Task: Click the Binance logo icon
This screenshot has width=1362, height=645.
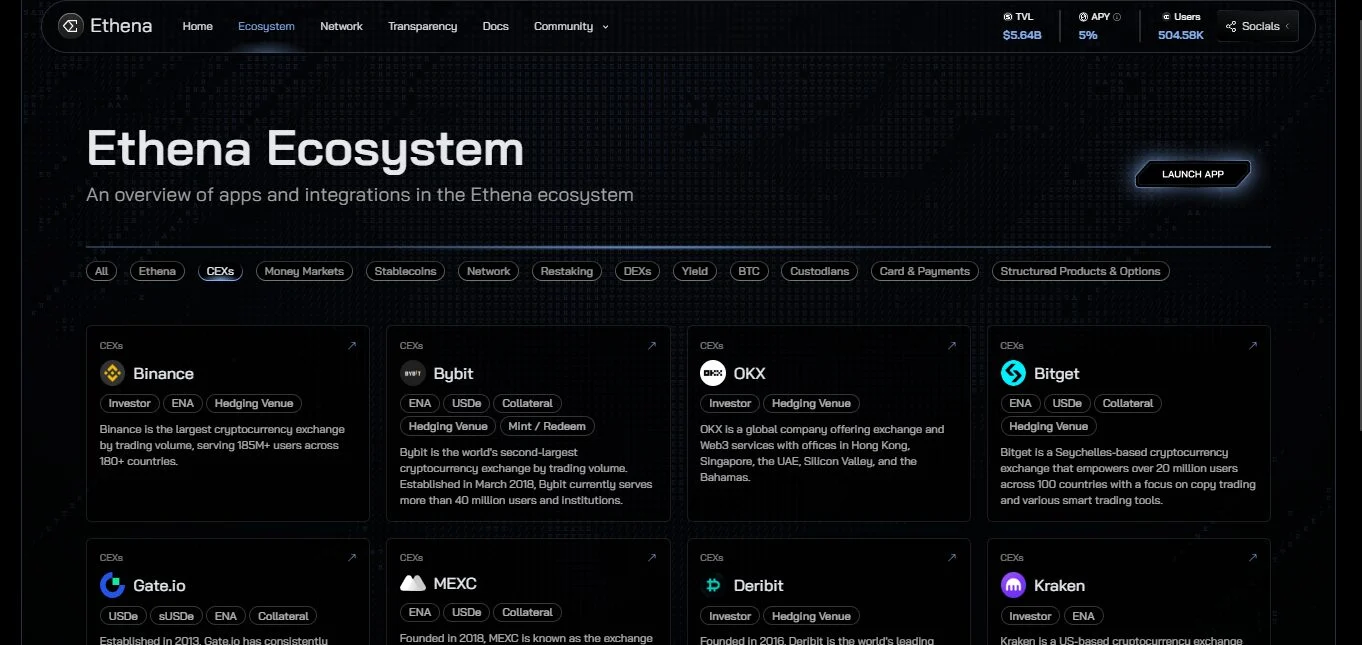Action: (112, 373)
